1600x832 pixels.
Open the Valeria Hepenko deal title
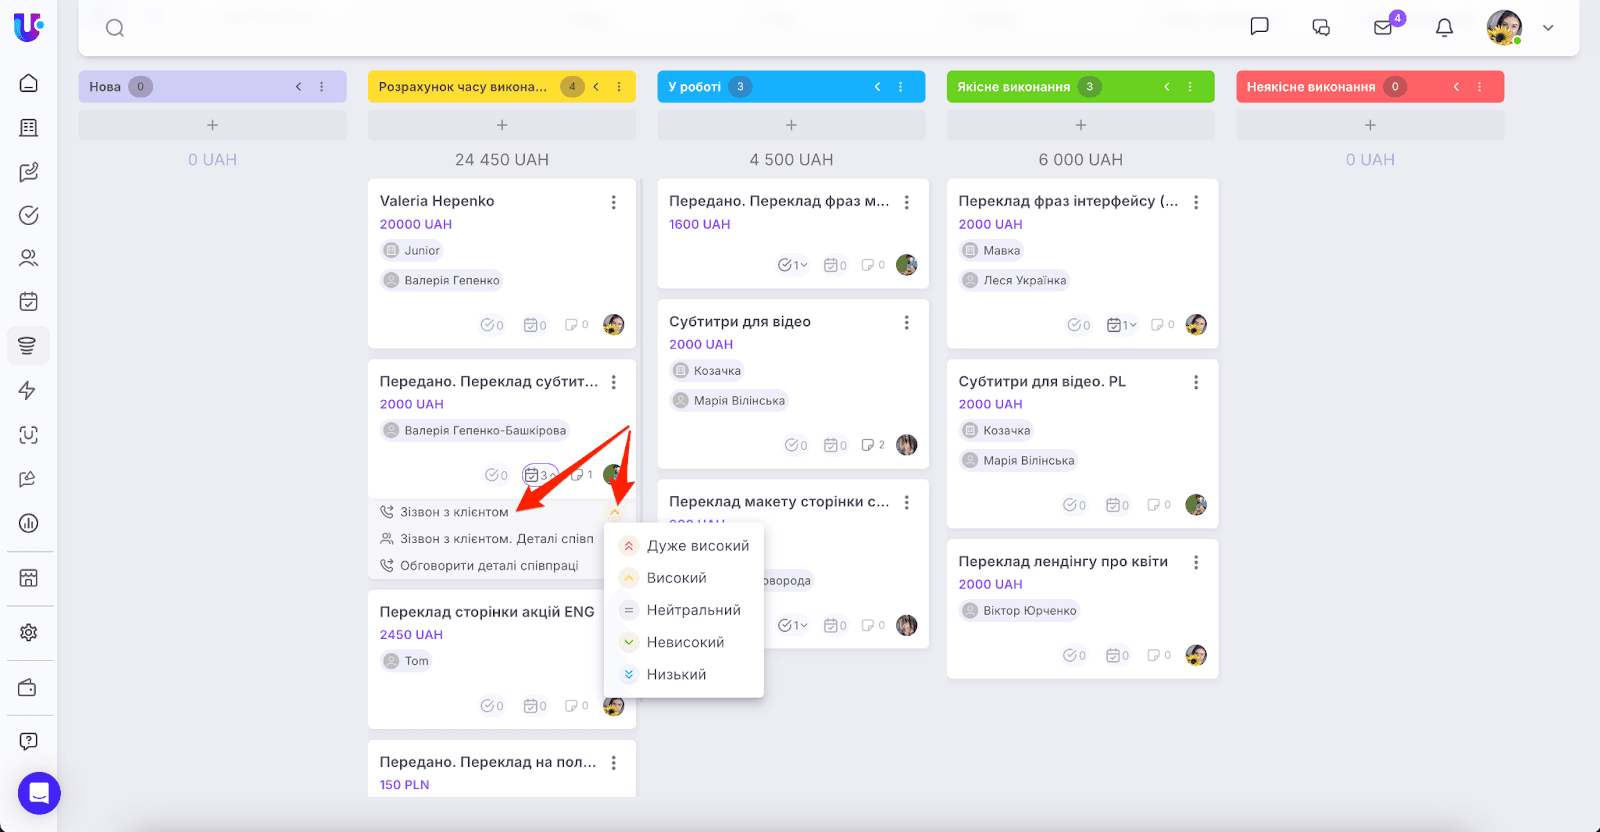pos(437,201)
